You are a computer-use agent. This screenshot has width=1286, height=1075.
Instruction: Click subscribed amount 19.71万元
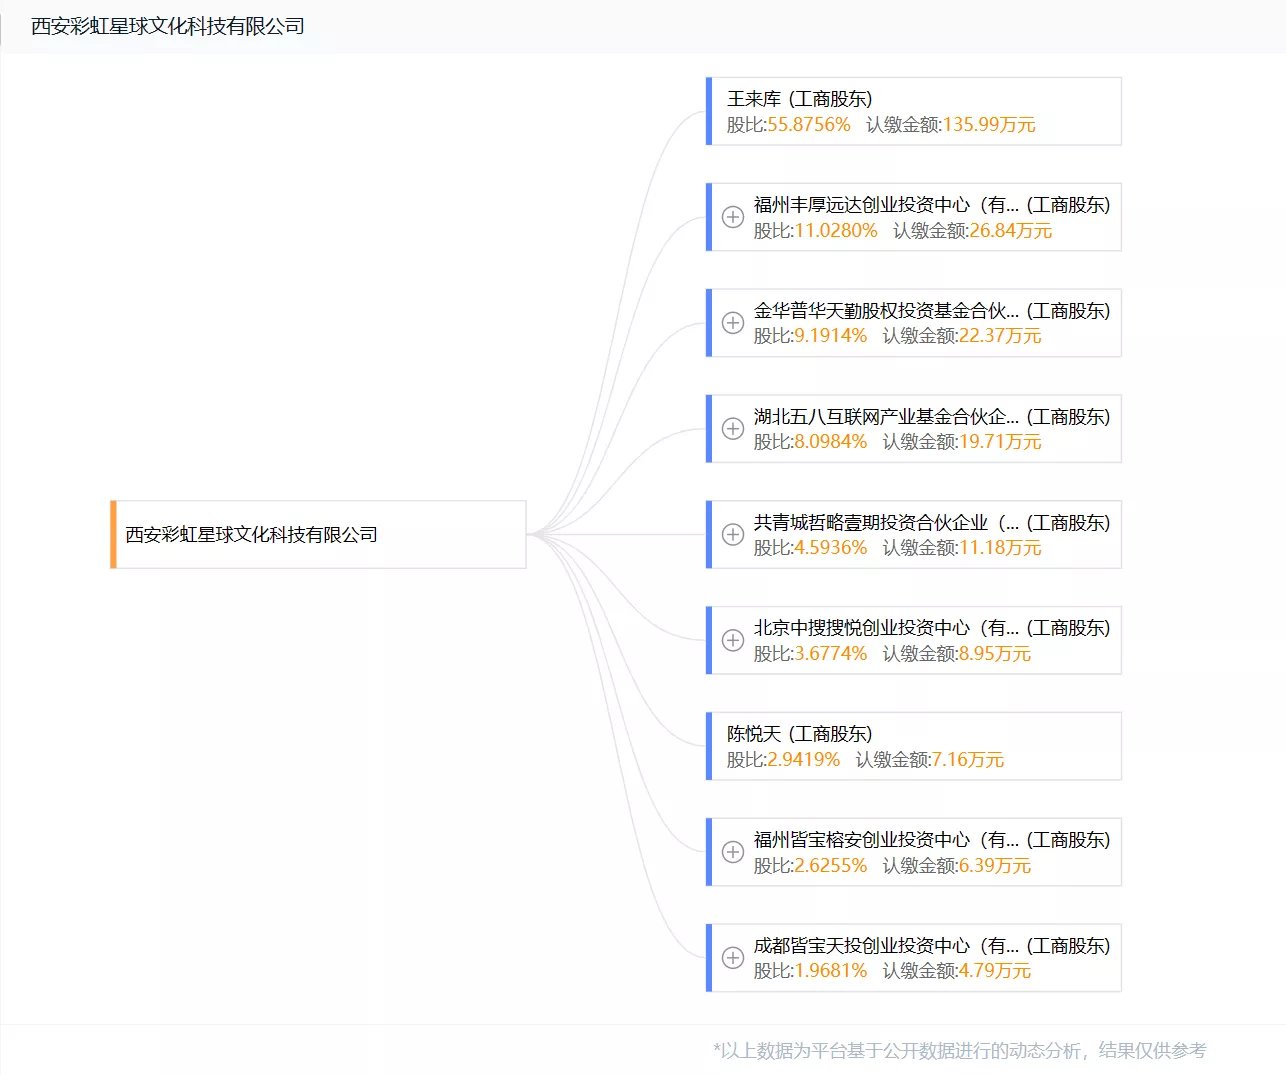point(1000,442)
